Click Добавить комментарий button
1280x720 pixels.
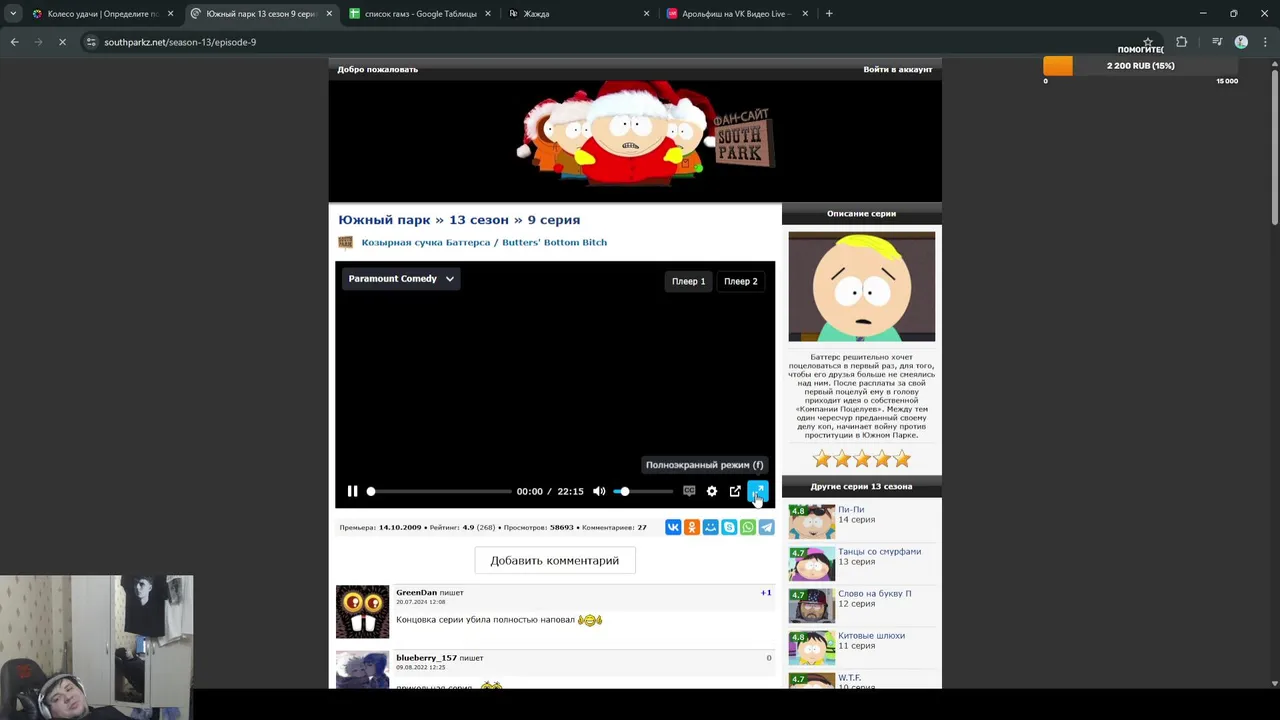click(555, 561)
